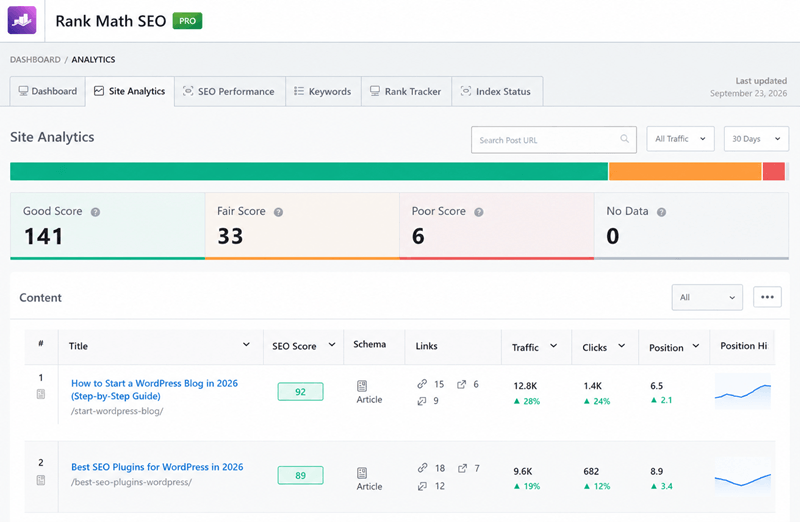Open the All filter dropdown in Content
800x522 pixels.
[x=707, y=297]
